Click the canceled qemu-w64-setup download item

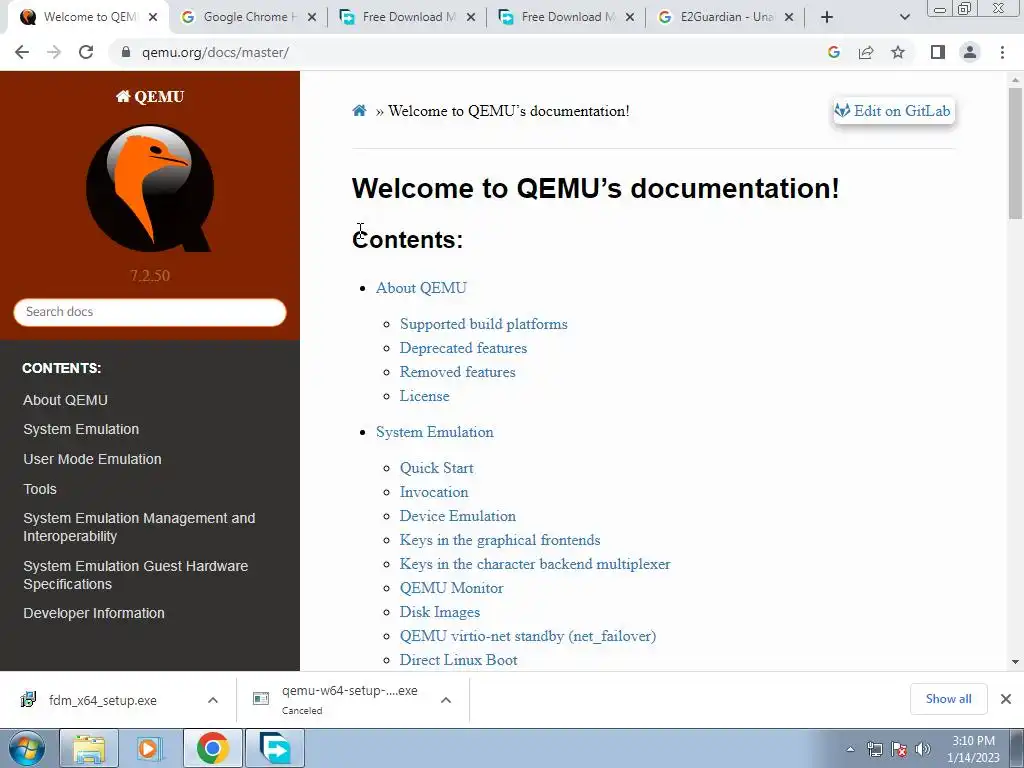click(340, 700)
